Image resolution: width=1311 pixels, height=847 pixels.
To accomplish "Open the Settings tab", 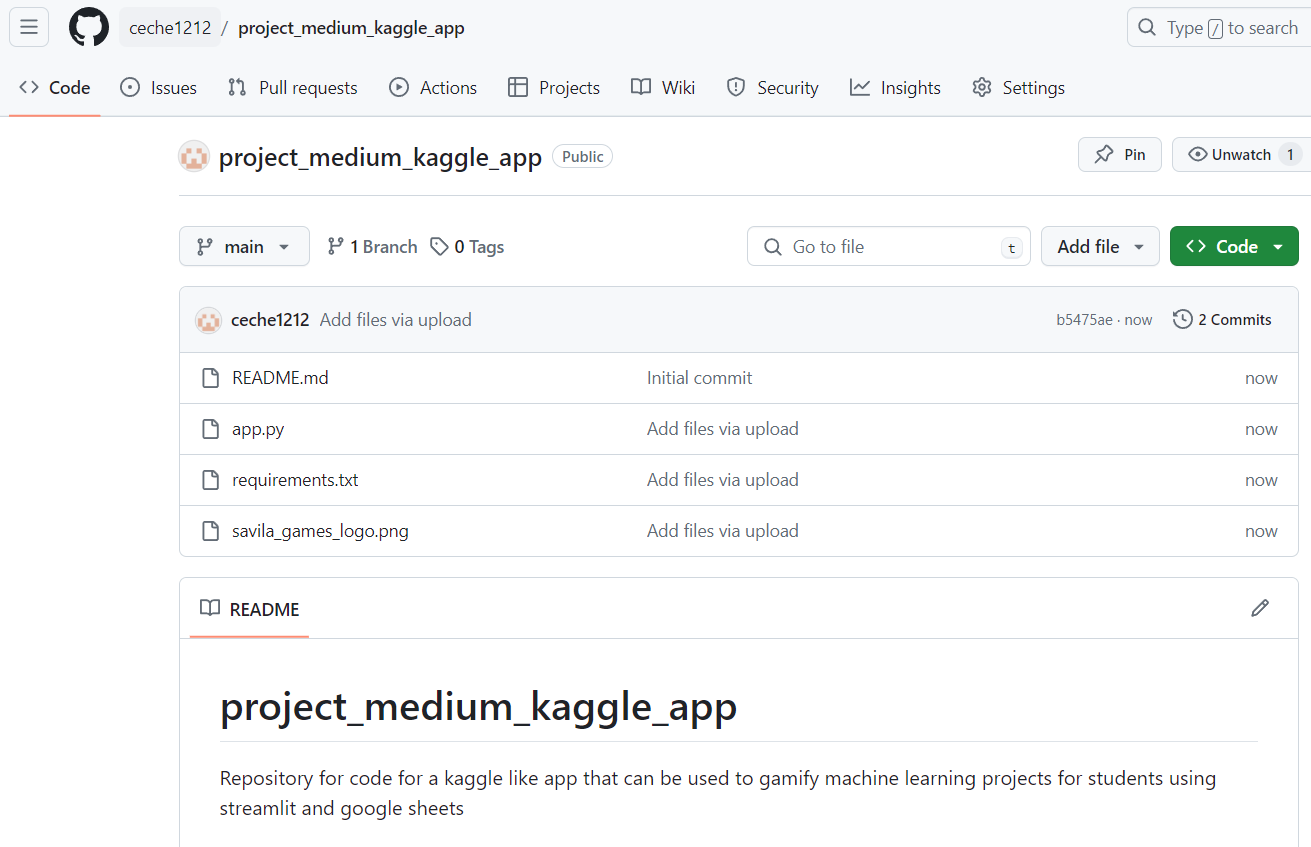I will (x=1018, y=88).
